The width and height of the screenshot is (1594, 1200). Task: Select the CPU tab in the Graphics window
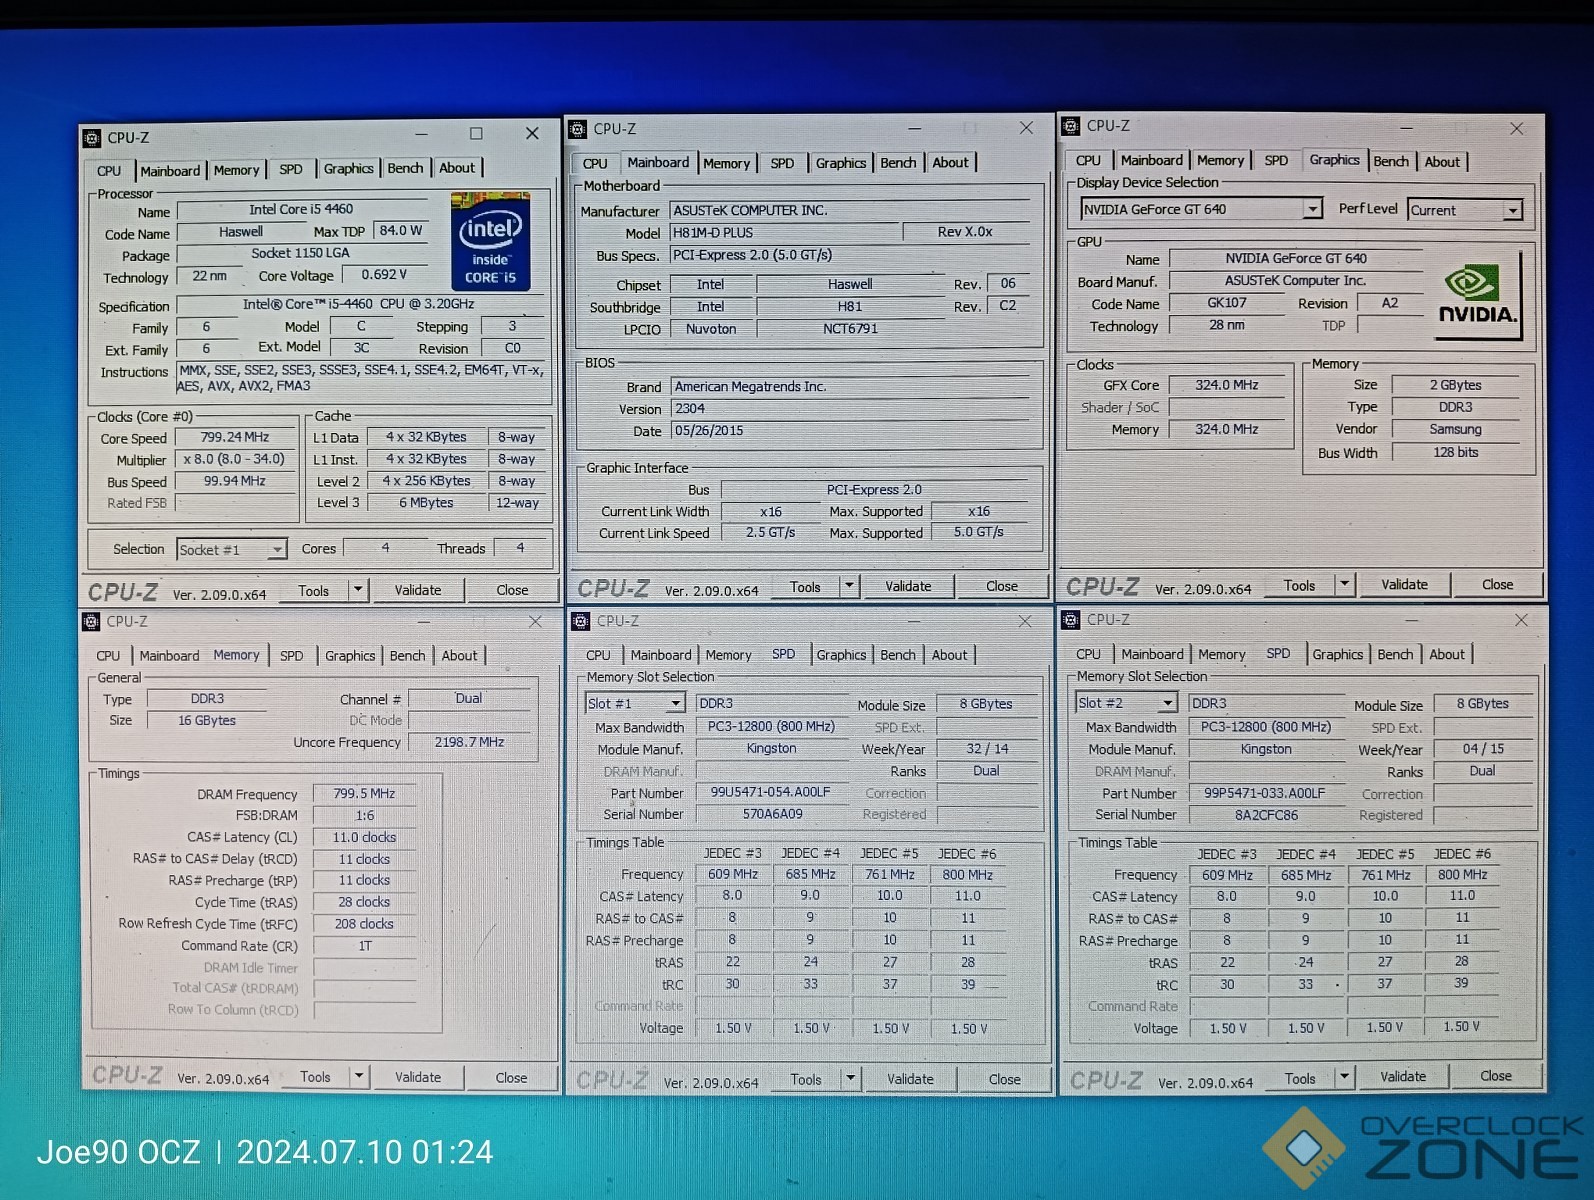click(1088, 160)
